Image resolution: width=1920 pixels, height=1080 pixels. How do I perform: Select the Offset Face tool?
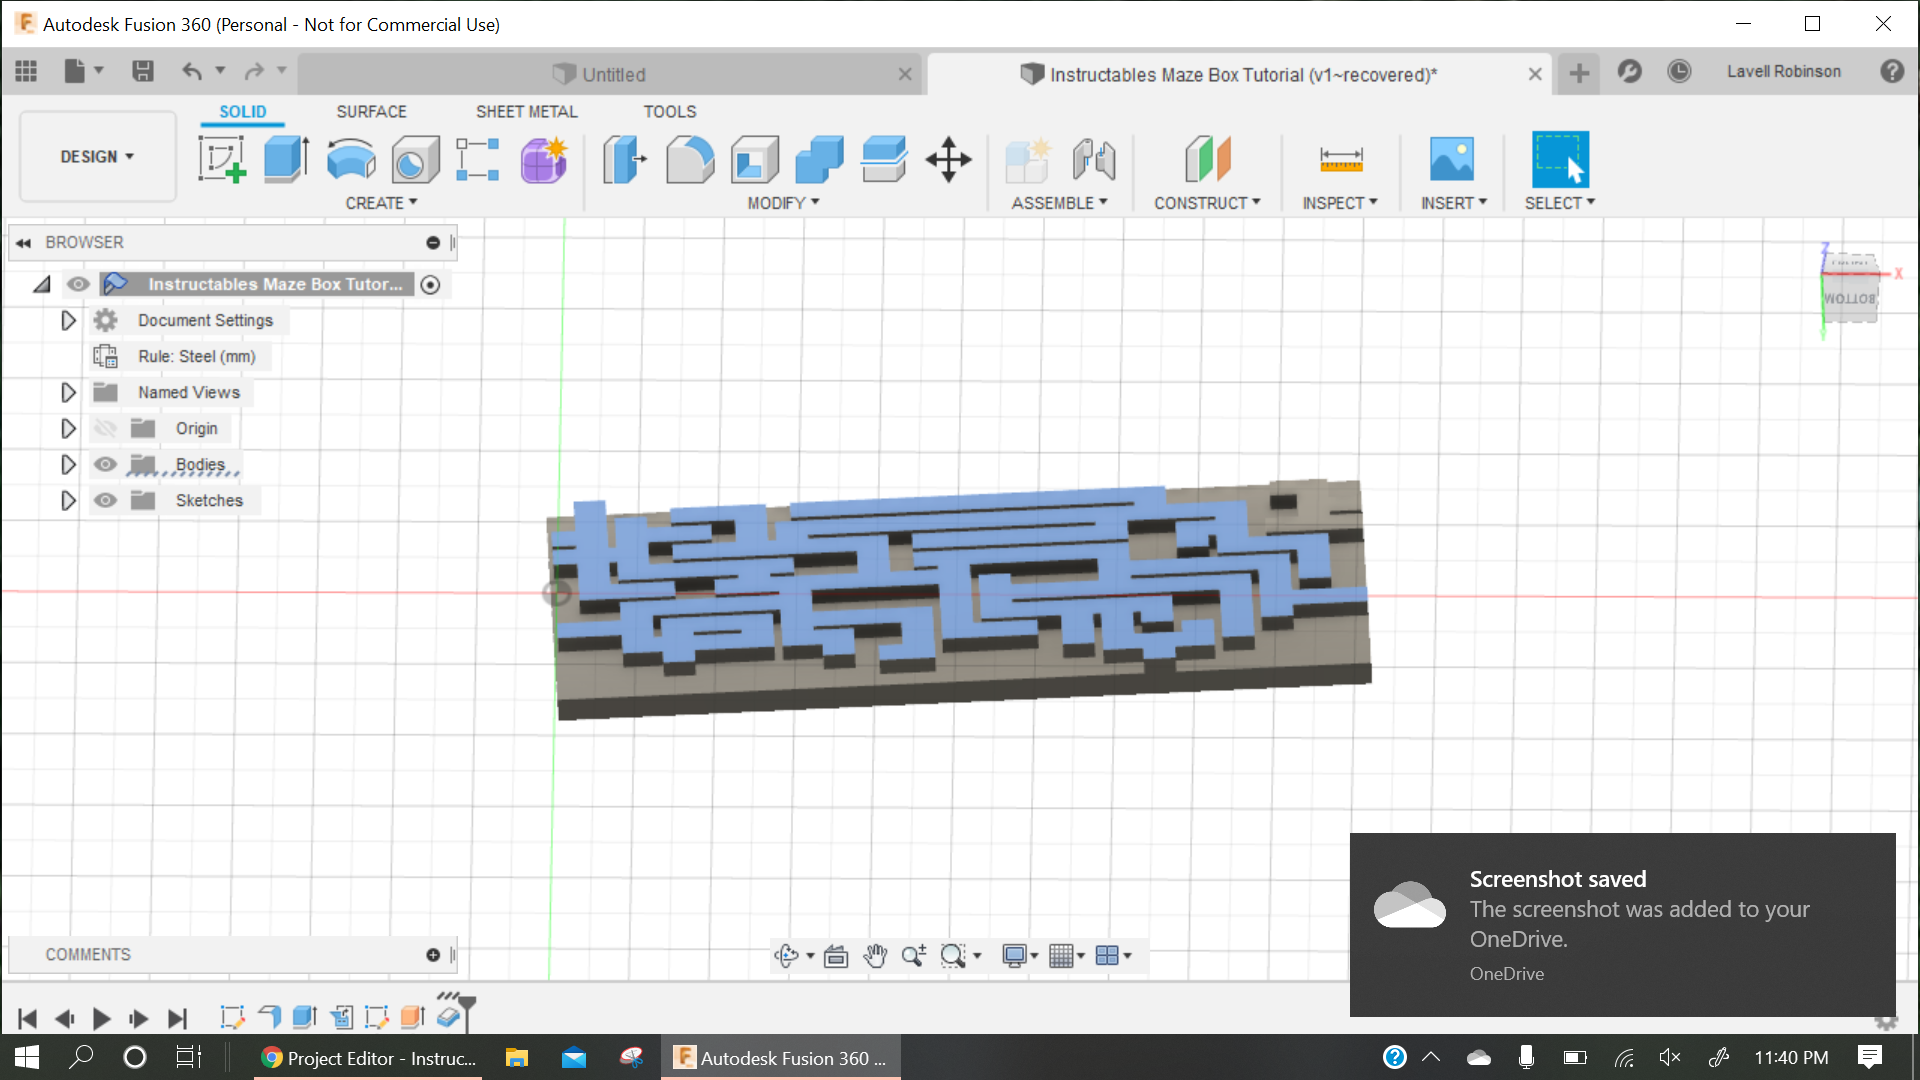(x=884, y=159)
